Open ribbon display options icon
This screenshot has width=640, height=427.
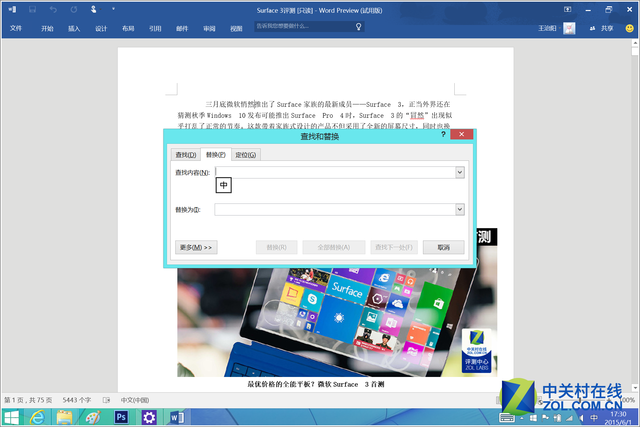tap(567, 9)
